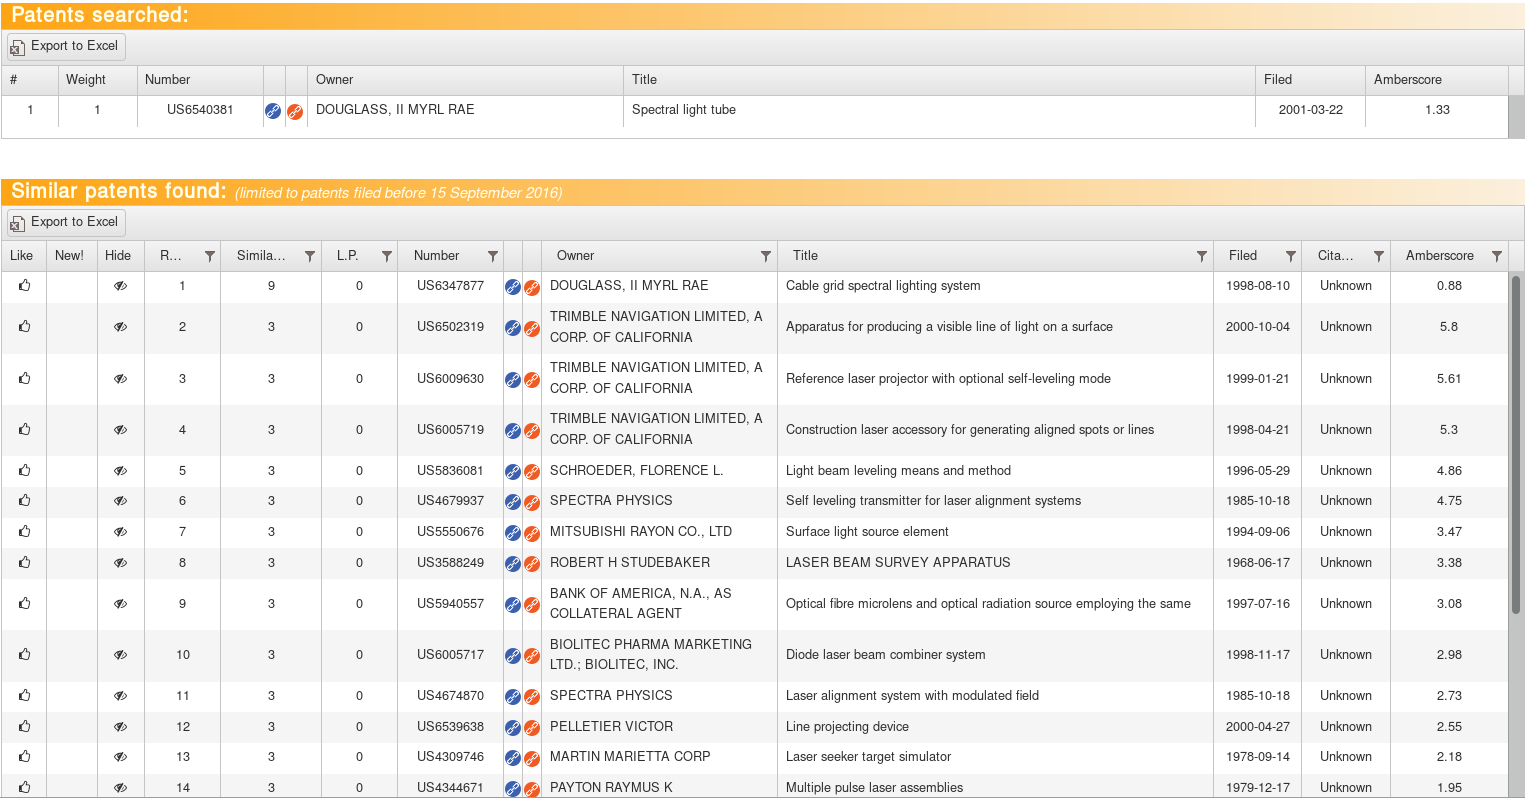Click thumbs-up for patent US5836081
1525x798 pixels.
pos(24,470)
